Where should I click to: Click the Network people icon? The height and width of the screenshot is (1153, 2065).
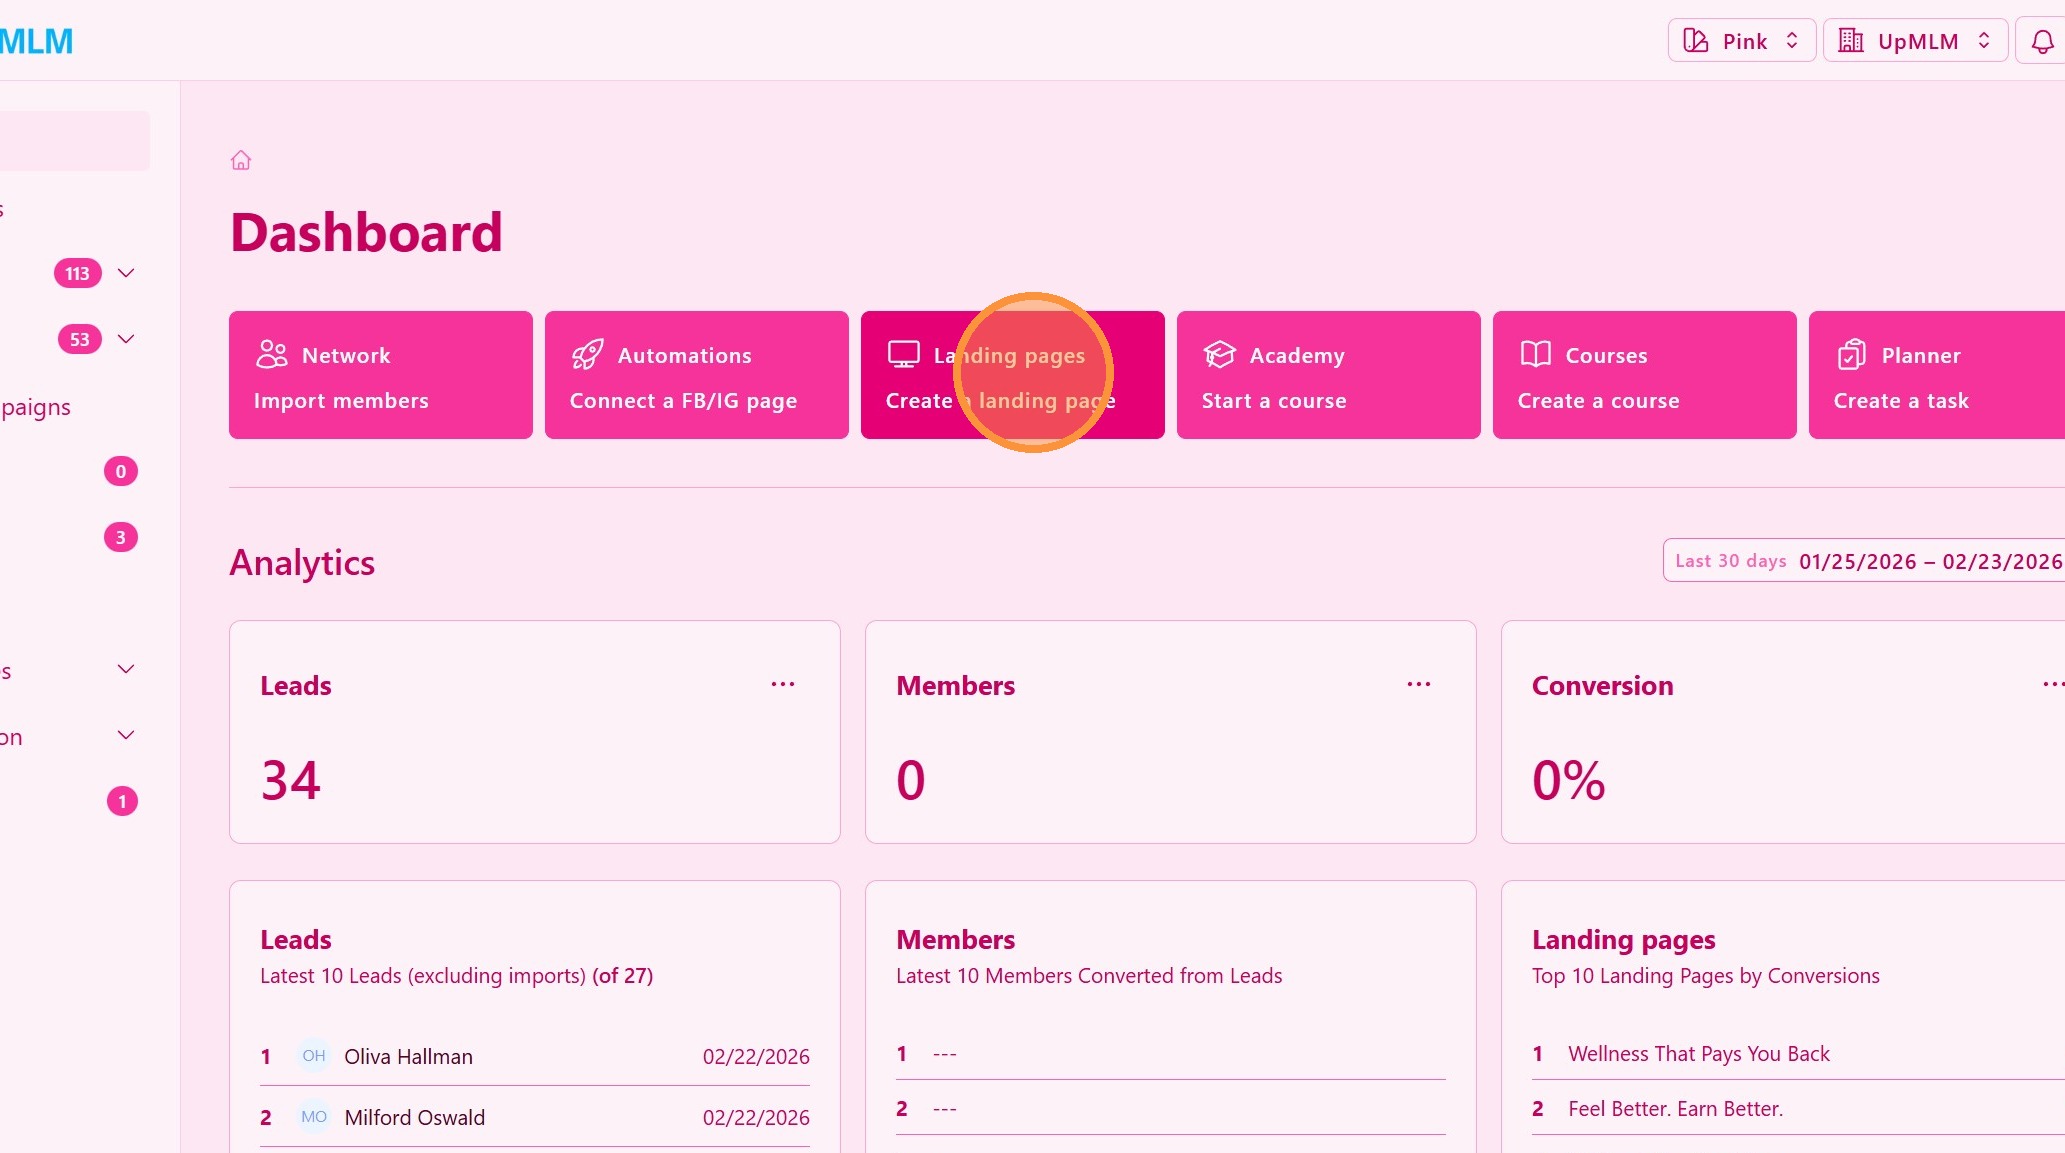tap(272, 354)
